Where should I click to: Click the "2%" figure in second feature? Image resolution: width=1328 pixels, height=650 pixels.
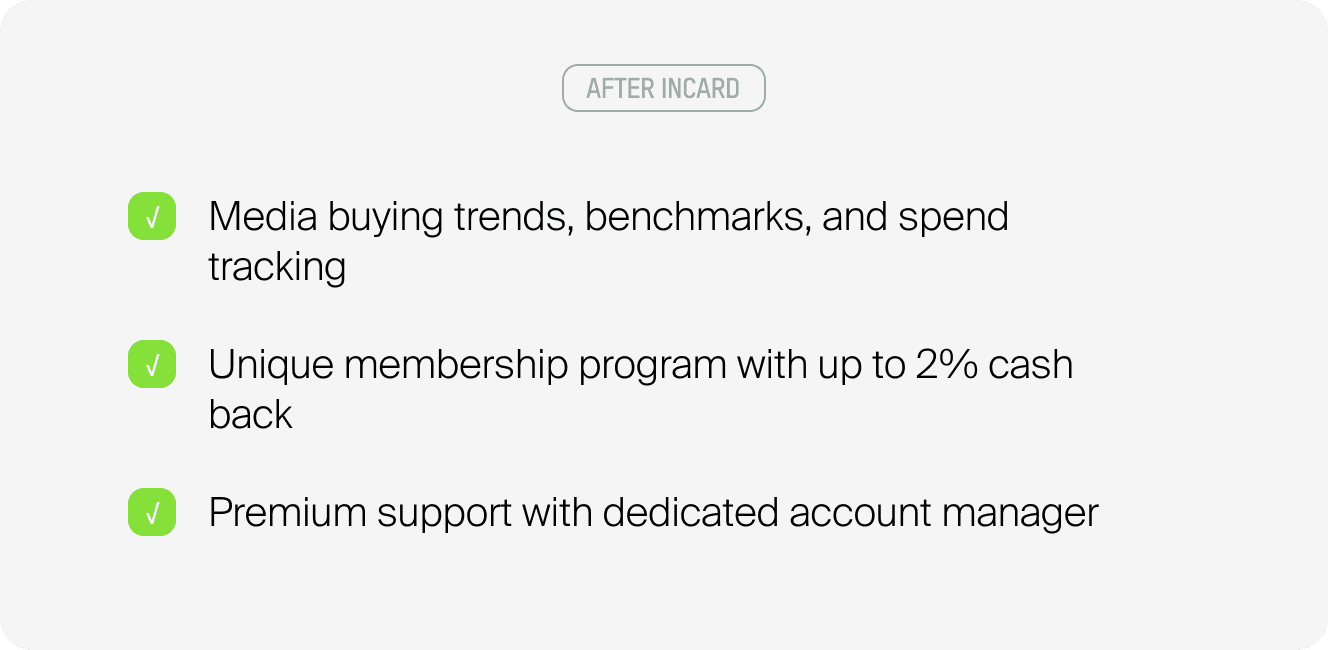(946, 365)
